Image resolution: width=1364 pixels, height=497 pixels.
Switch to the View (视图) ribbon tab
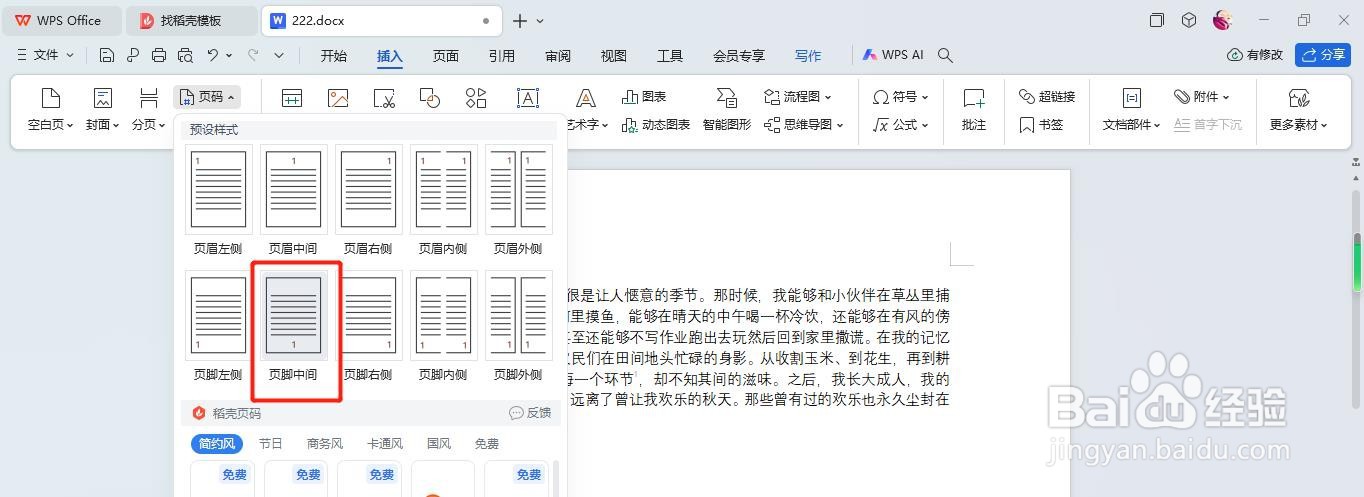[614, 56]
